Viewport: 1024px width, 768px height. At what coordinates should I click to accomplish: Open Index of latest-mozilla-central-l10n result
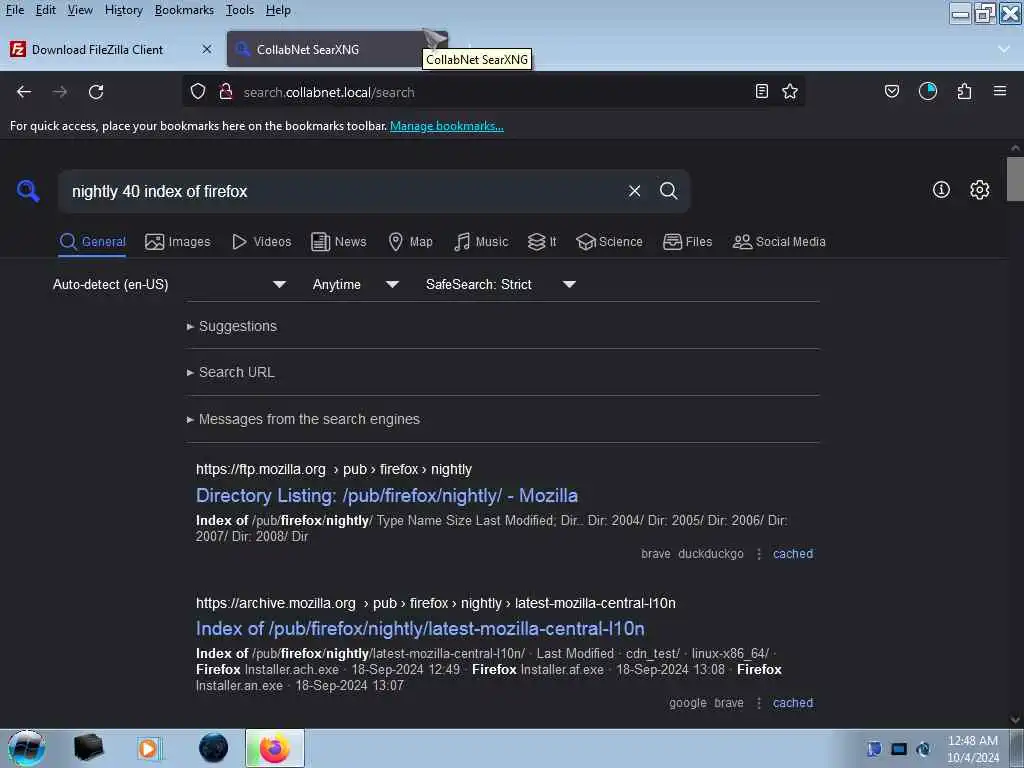pyautogui.click(x=420, y=629)
